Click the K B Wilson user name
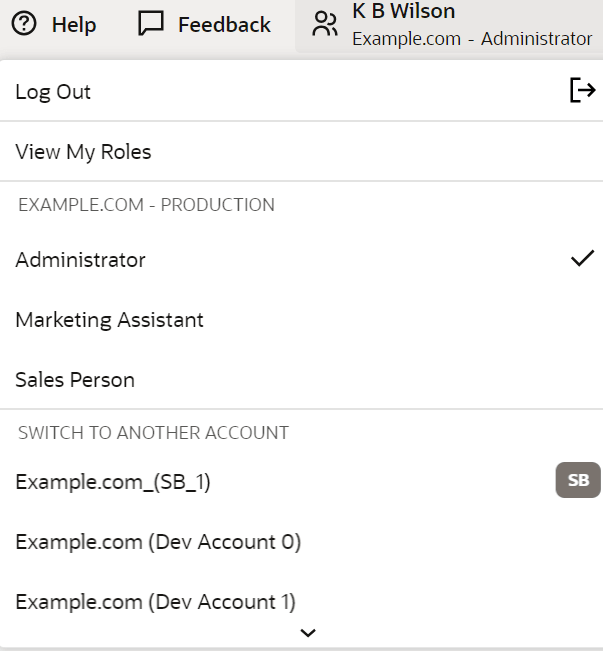 pos(404,11)
